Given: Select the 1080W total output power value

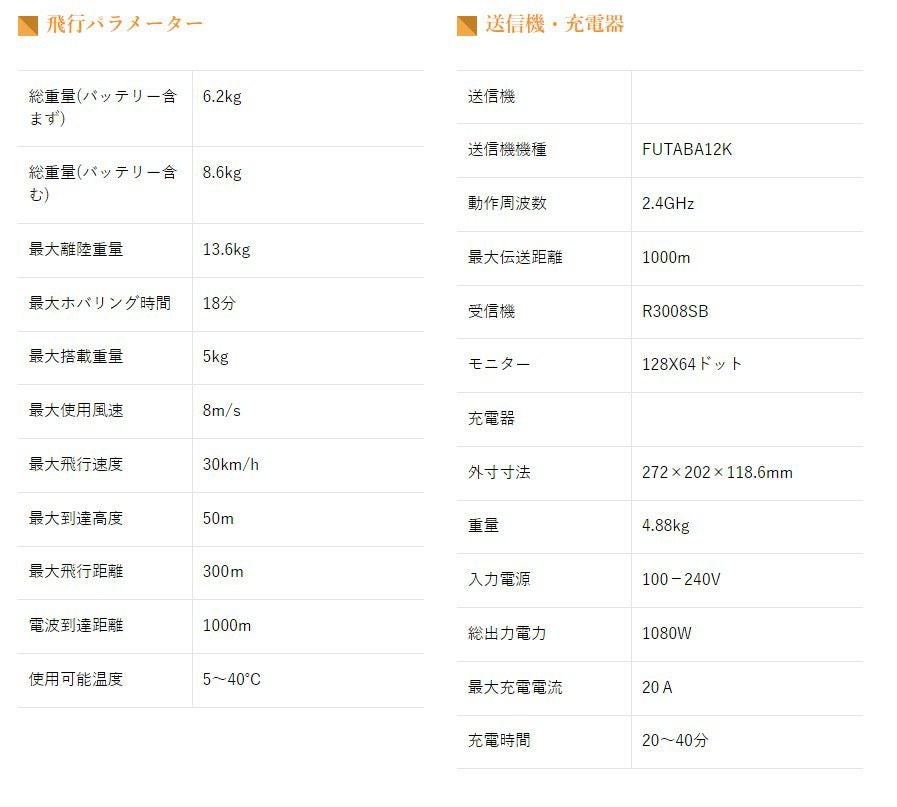Looking at the screenshot, I should (666, 633).
